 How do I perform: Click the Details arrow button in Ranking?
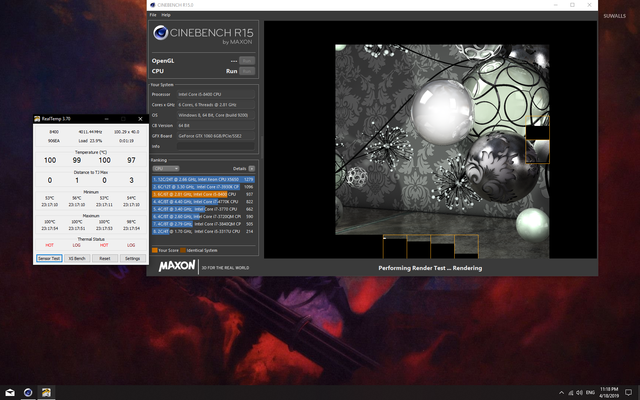click(x=251, y=169)
